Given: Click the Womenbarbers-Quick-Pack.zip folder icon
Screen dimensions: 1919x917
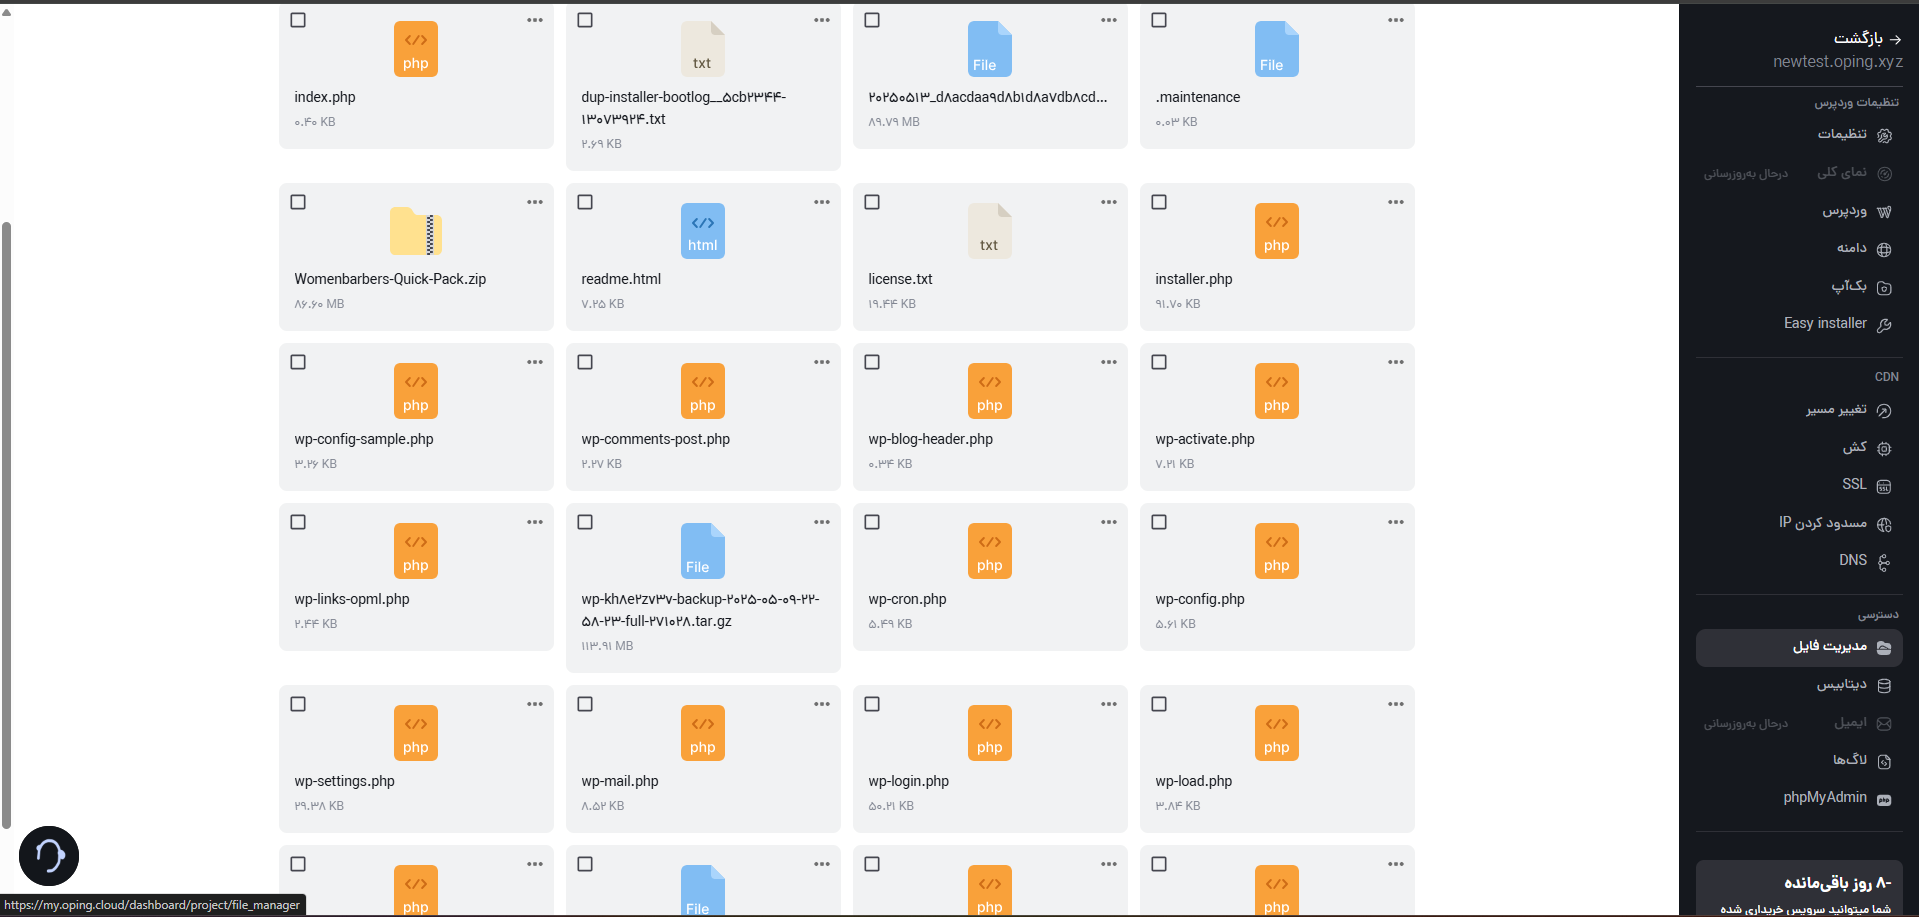Looking at the screenshot, I should pyautogui.click(x=416, y=232).
